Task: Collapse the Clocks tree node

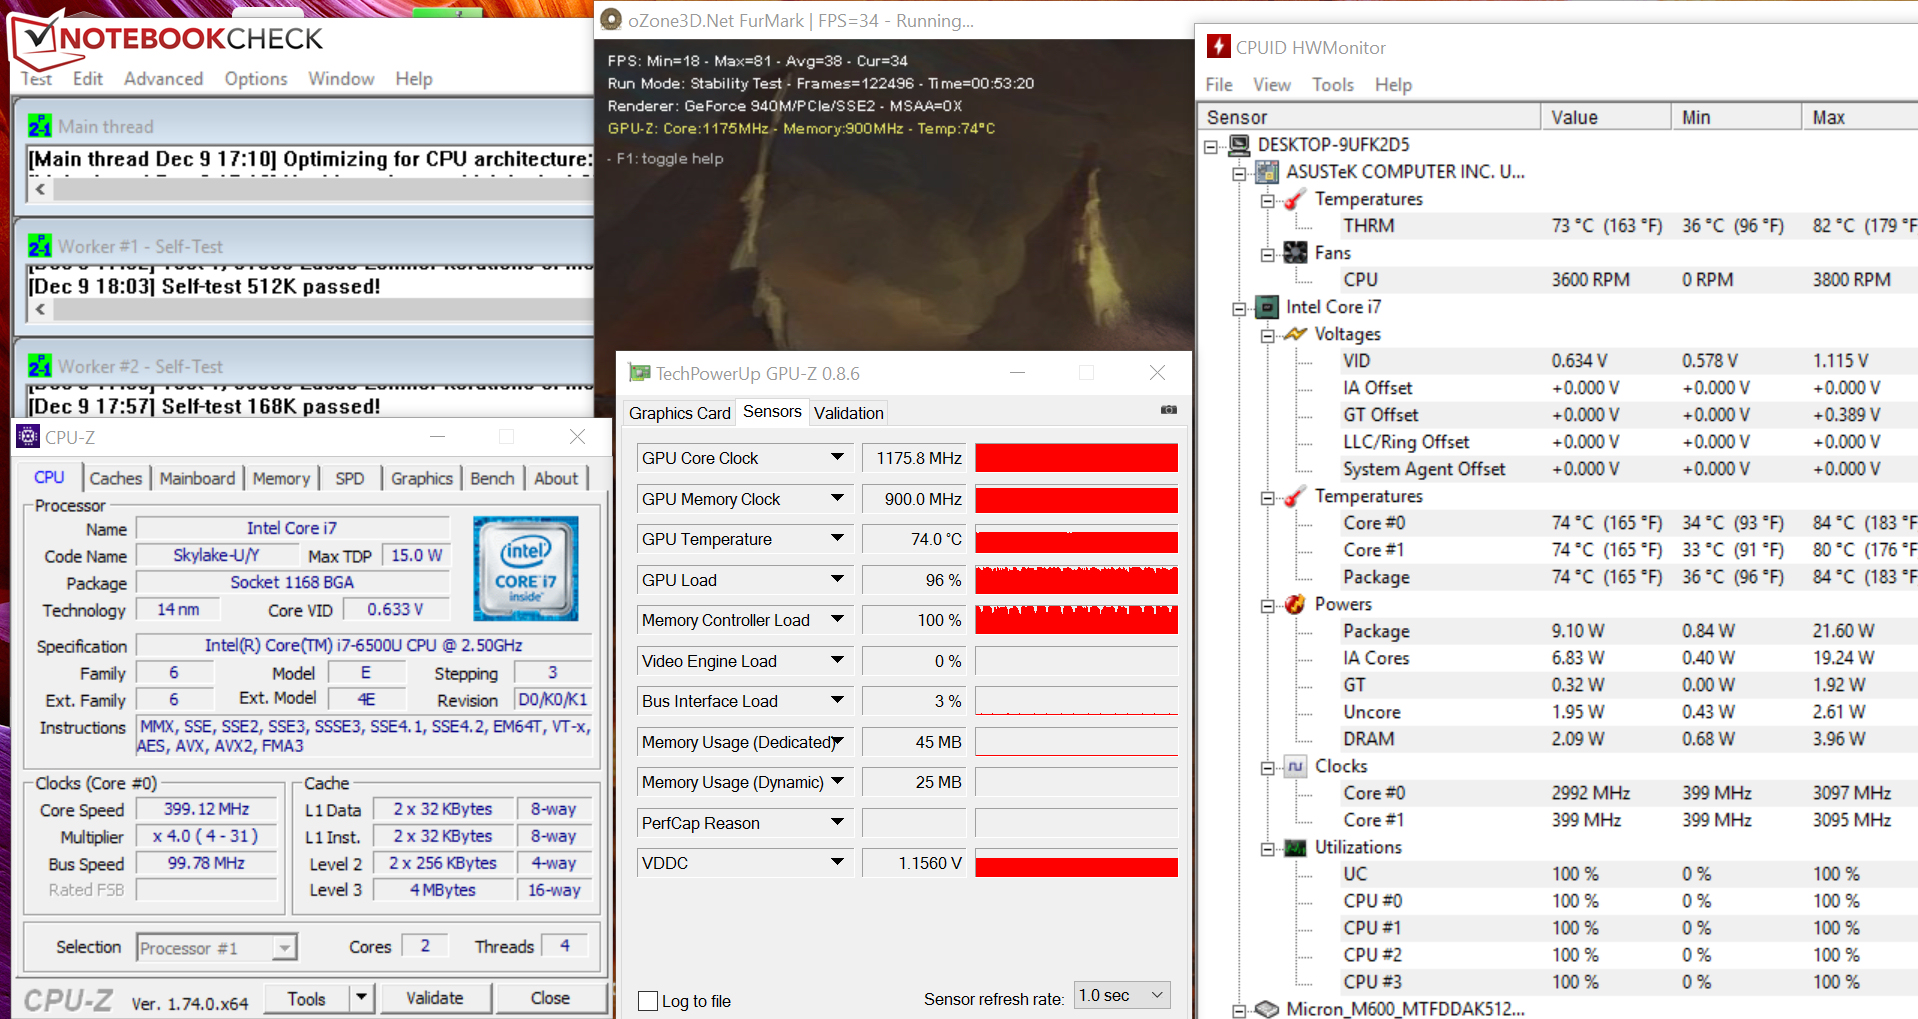Action: coord(1267,767)
